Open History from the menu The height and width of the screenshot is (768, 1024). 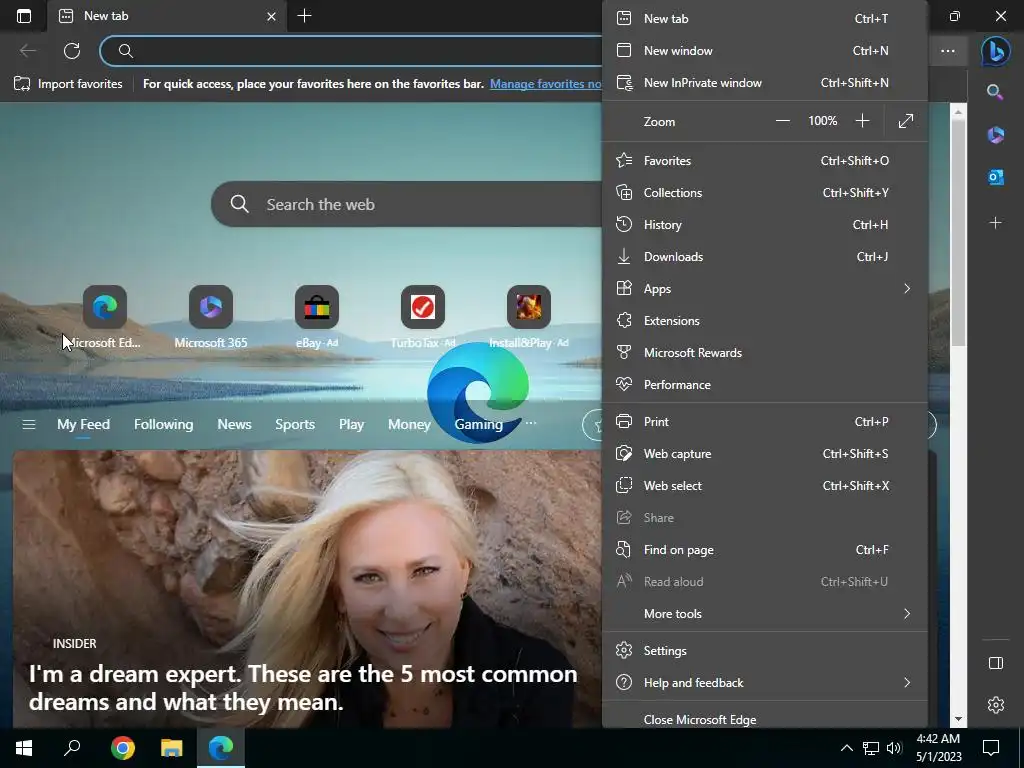(765, 225)
